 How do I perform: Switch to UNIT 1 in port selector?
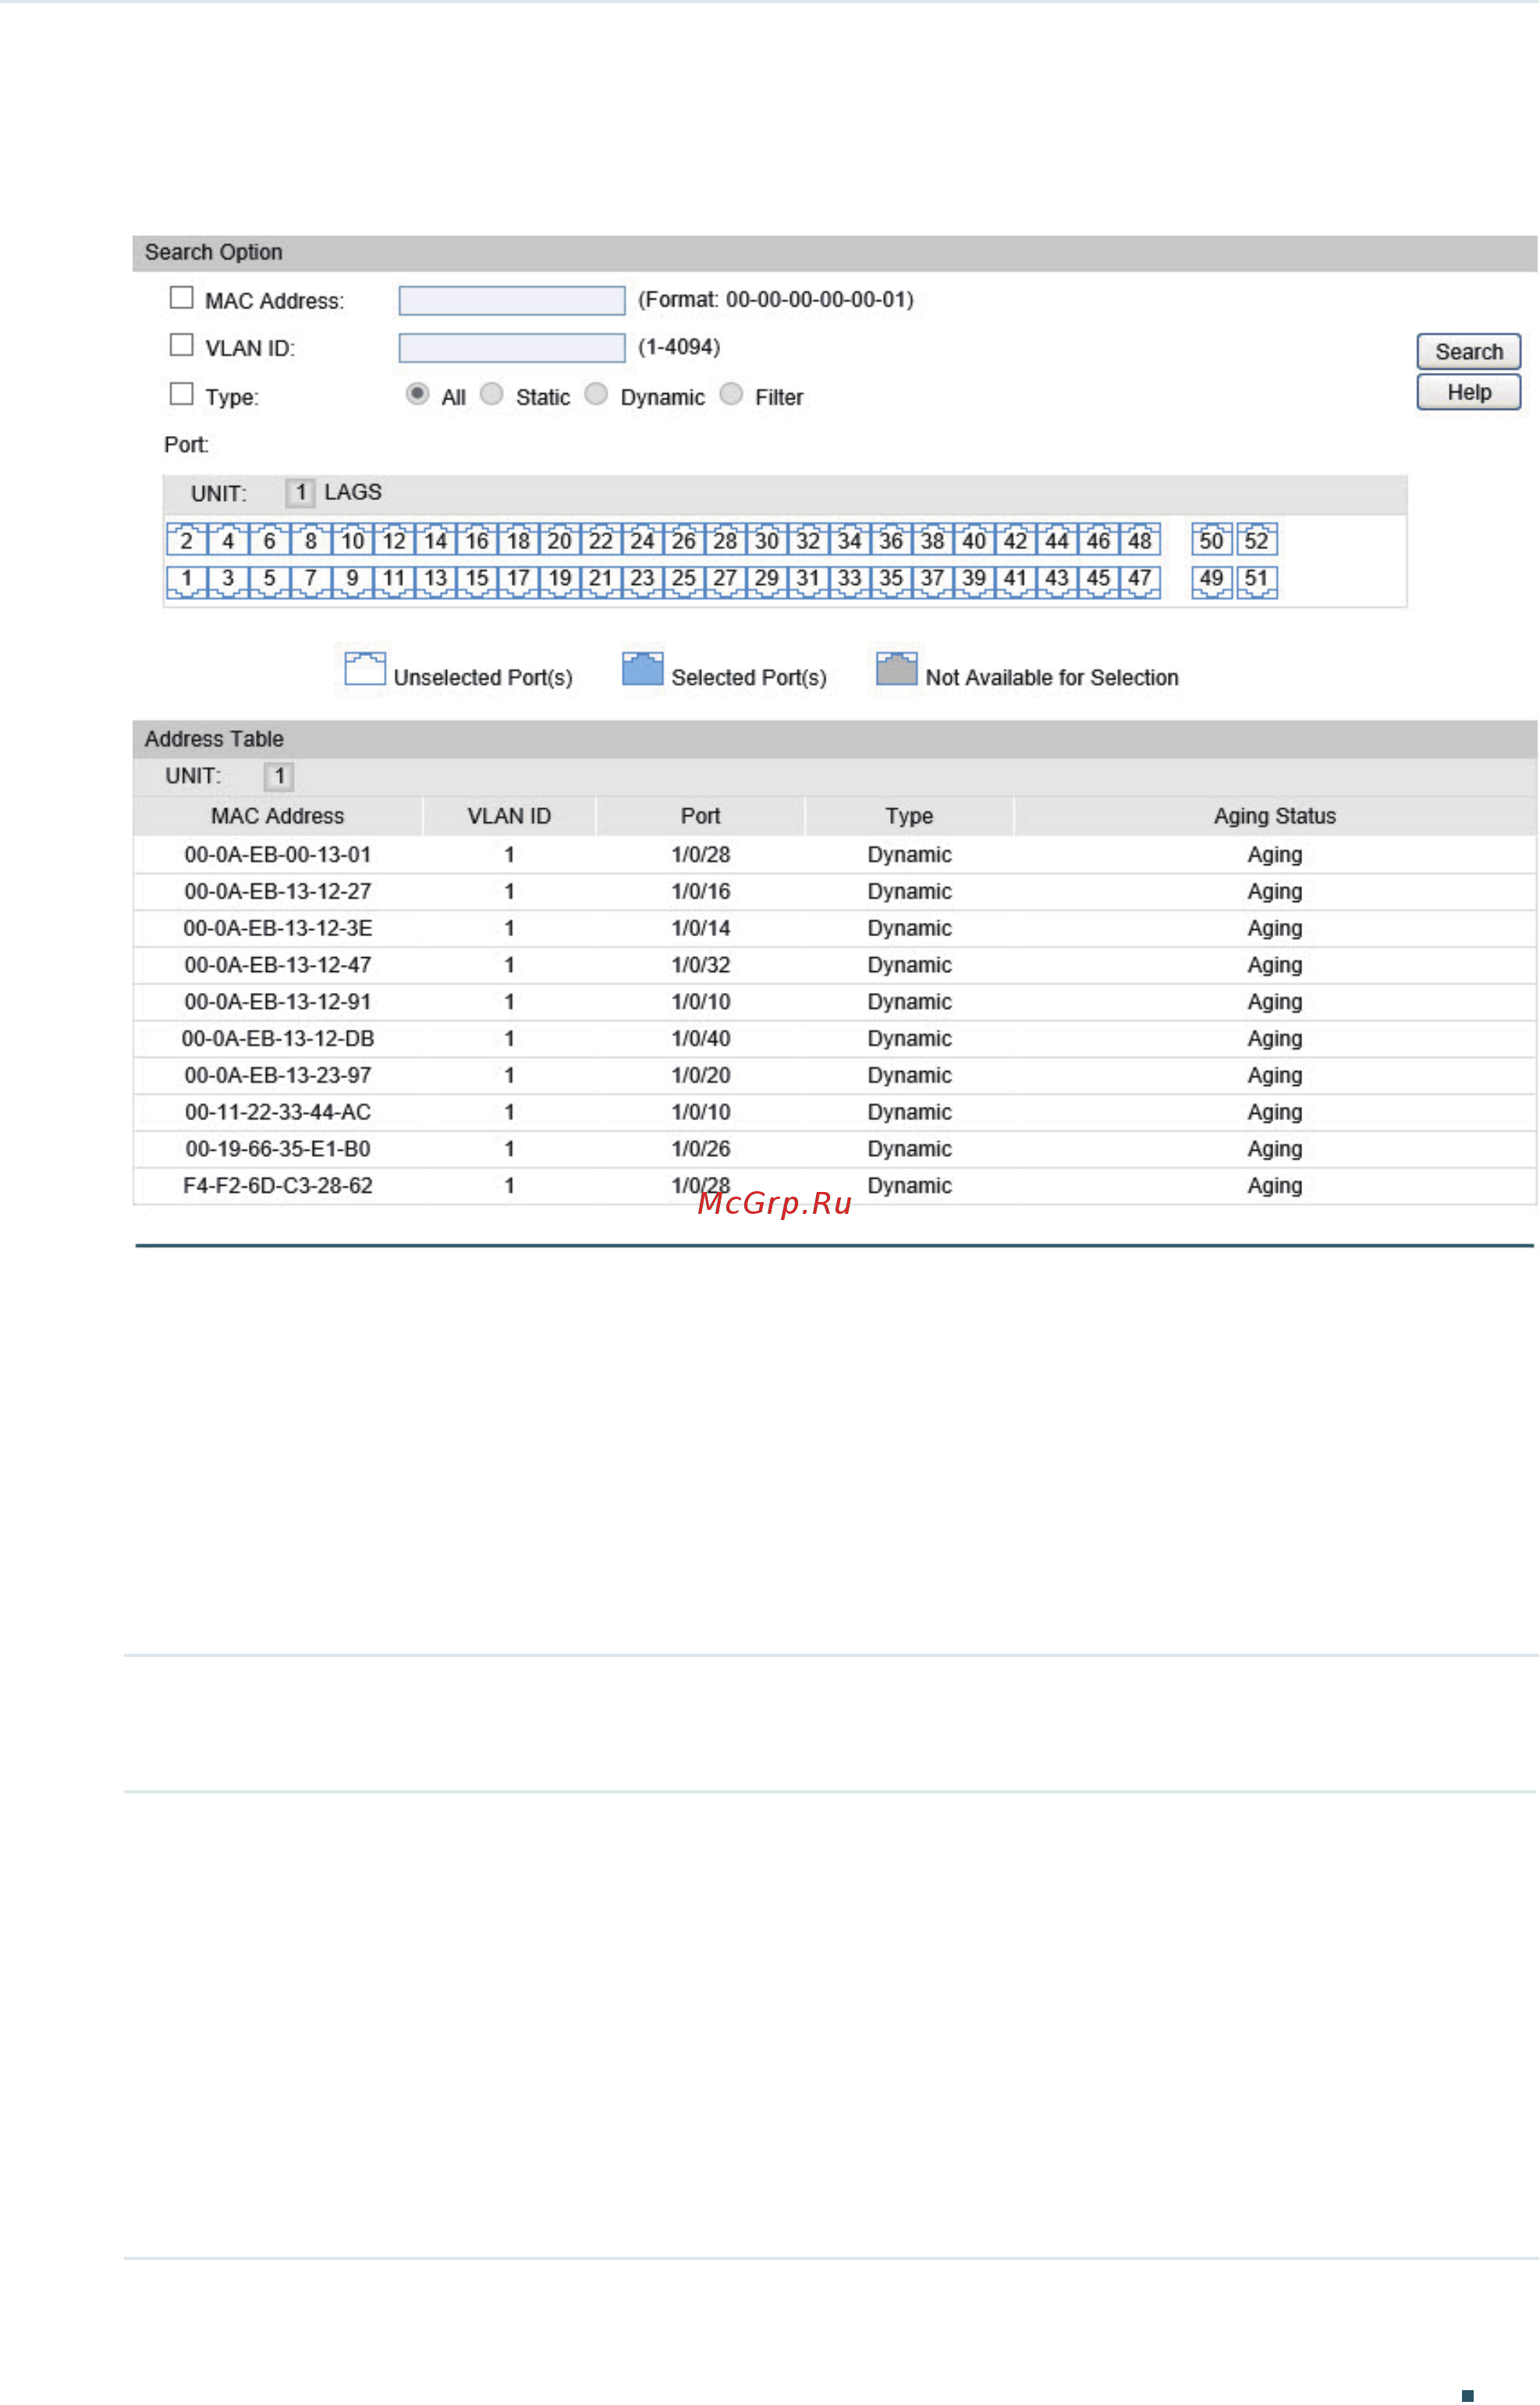click(300, 492)
